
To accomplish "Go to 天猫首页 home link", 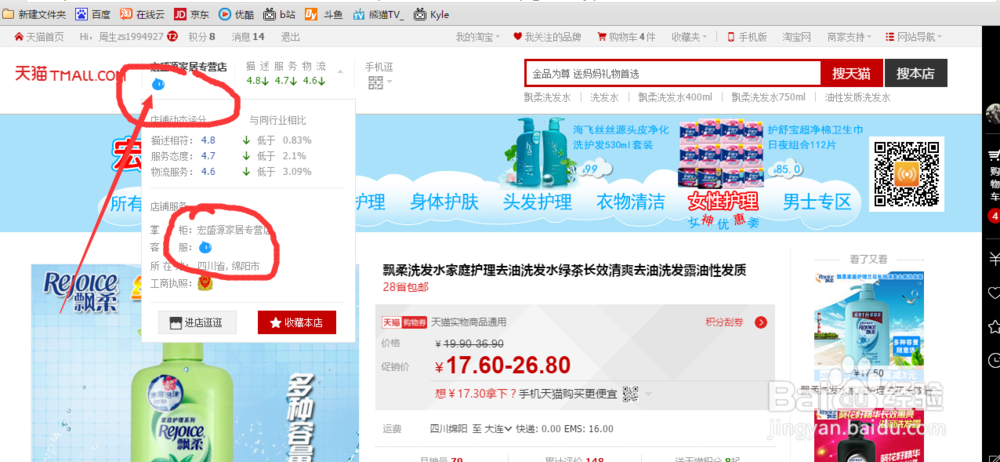I will click(x=39, y=37).
